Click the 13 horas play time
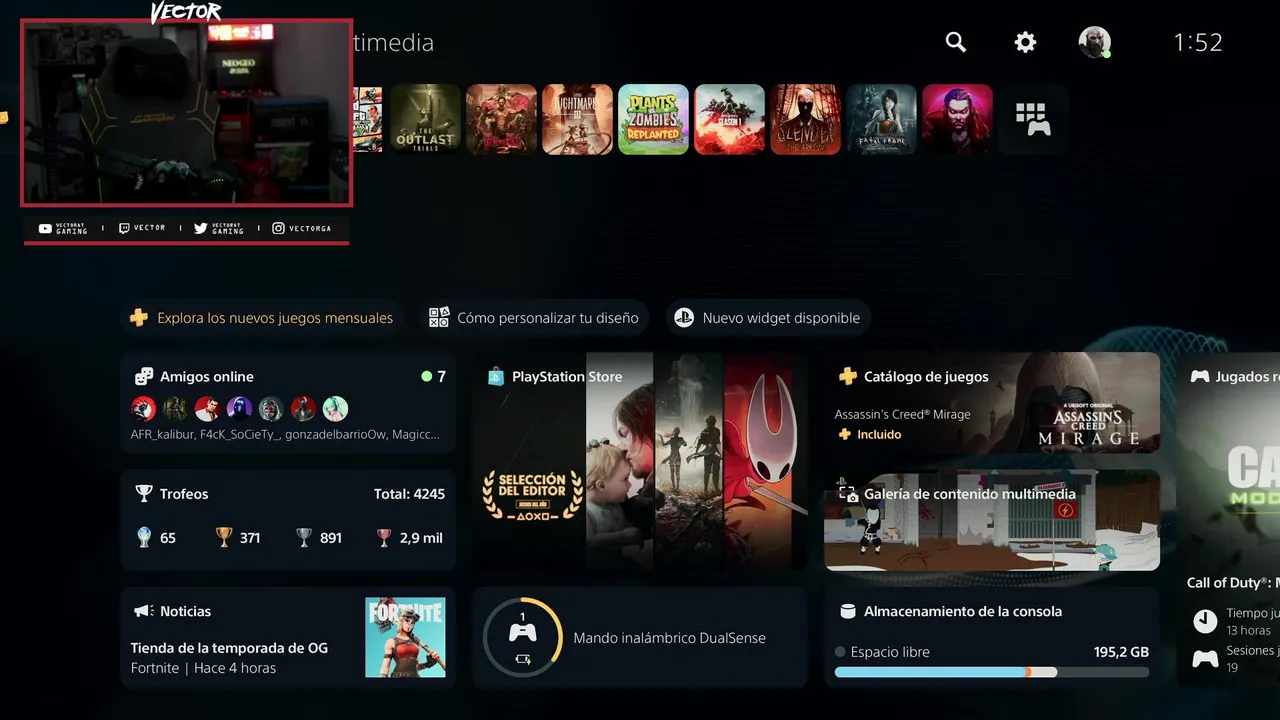1280x720 pixels. pos(1249,630)
